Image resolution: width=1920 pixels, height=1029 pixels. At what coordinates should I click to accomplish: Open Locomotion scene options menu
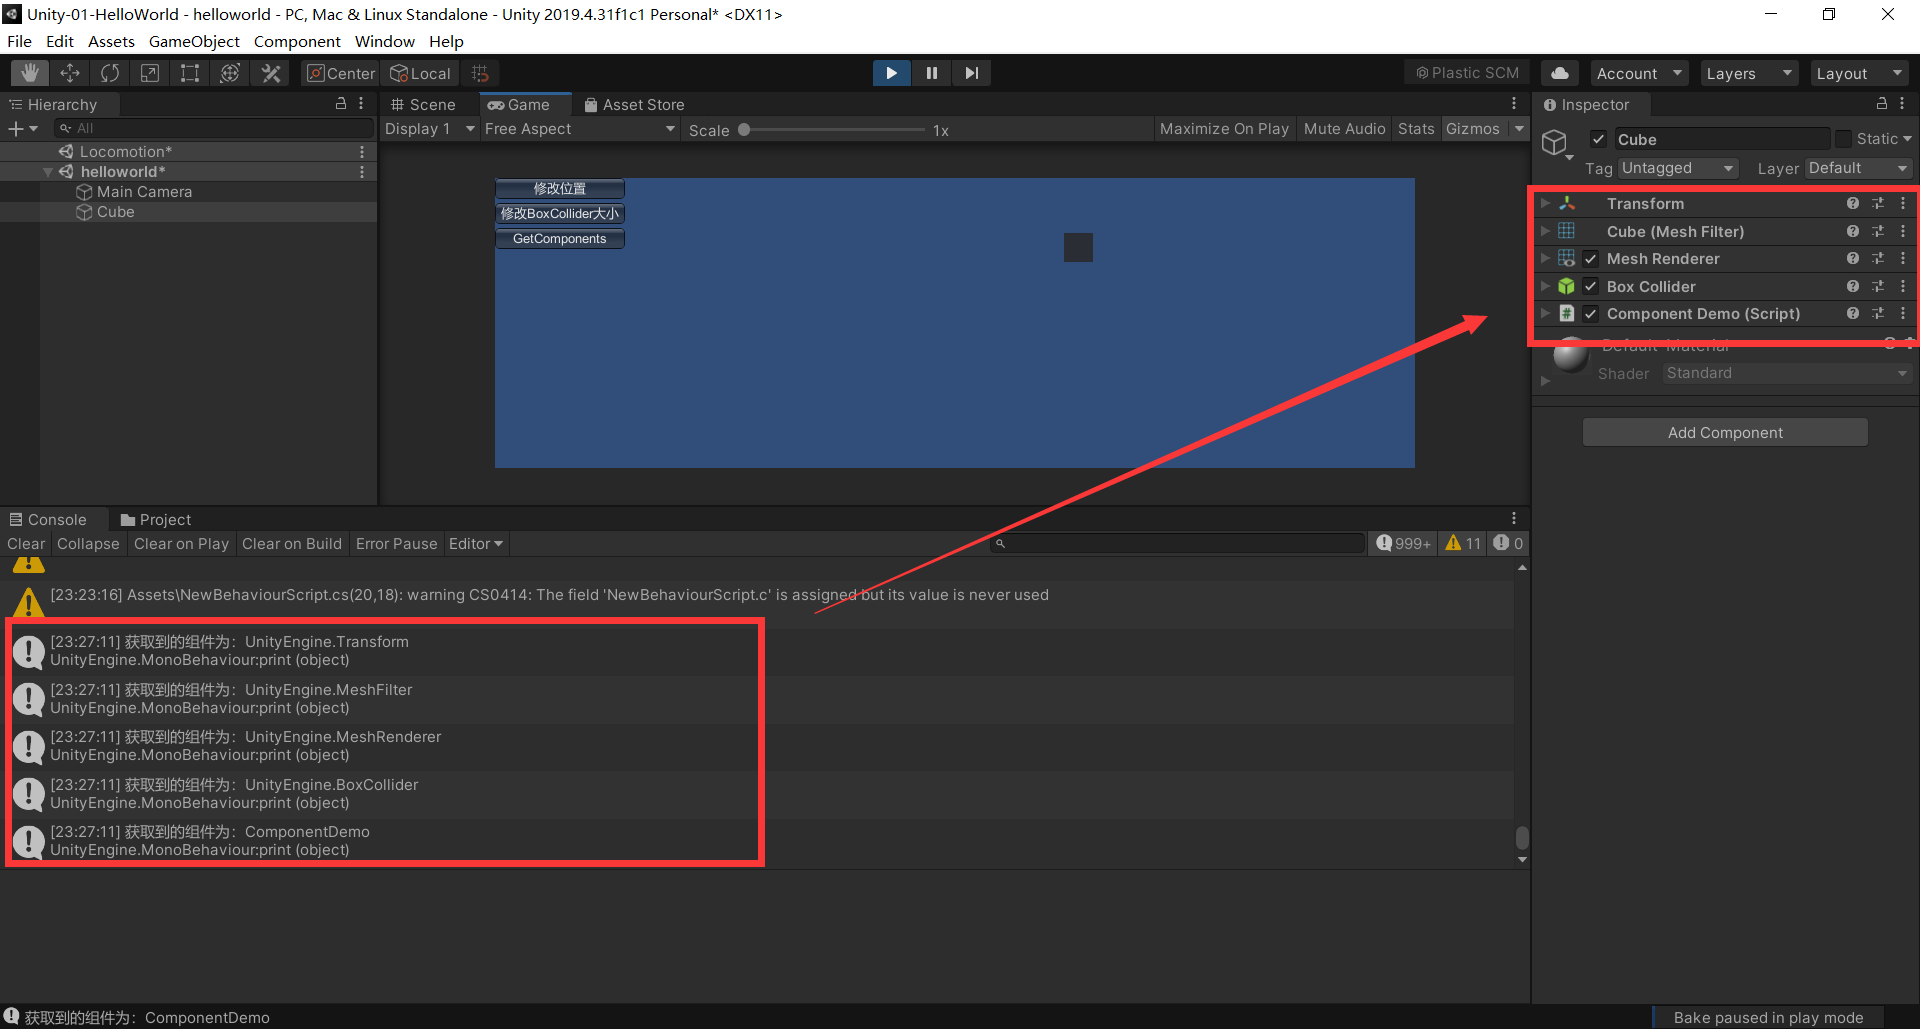pyautogui.click(x=362, y=151)
